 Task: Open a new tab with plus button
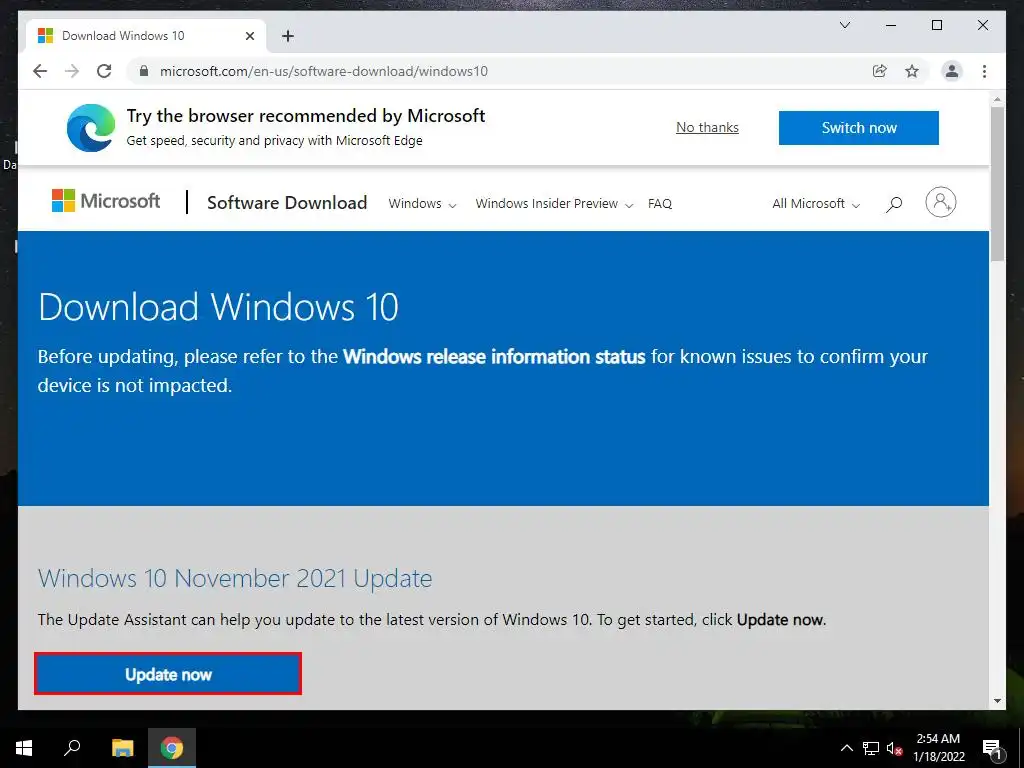pos(288,36)
